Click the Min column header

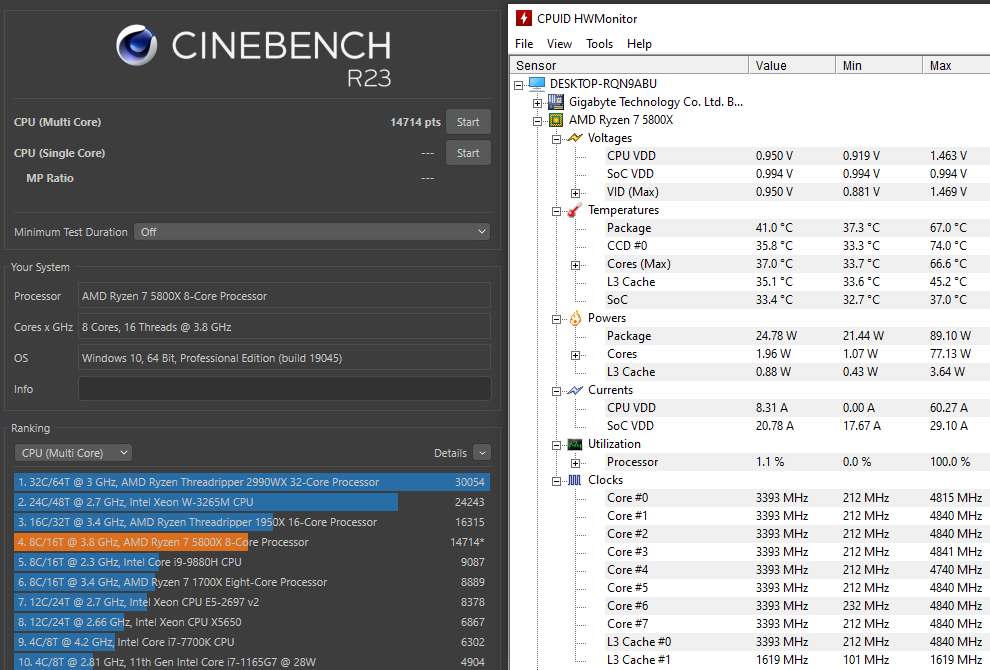point(880,65)
